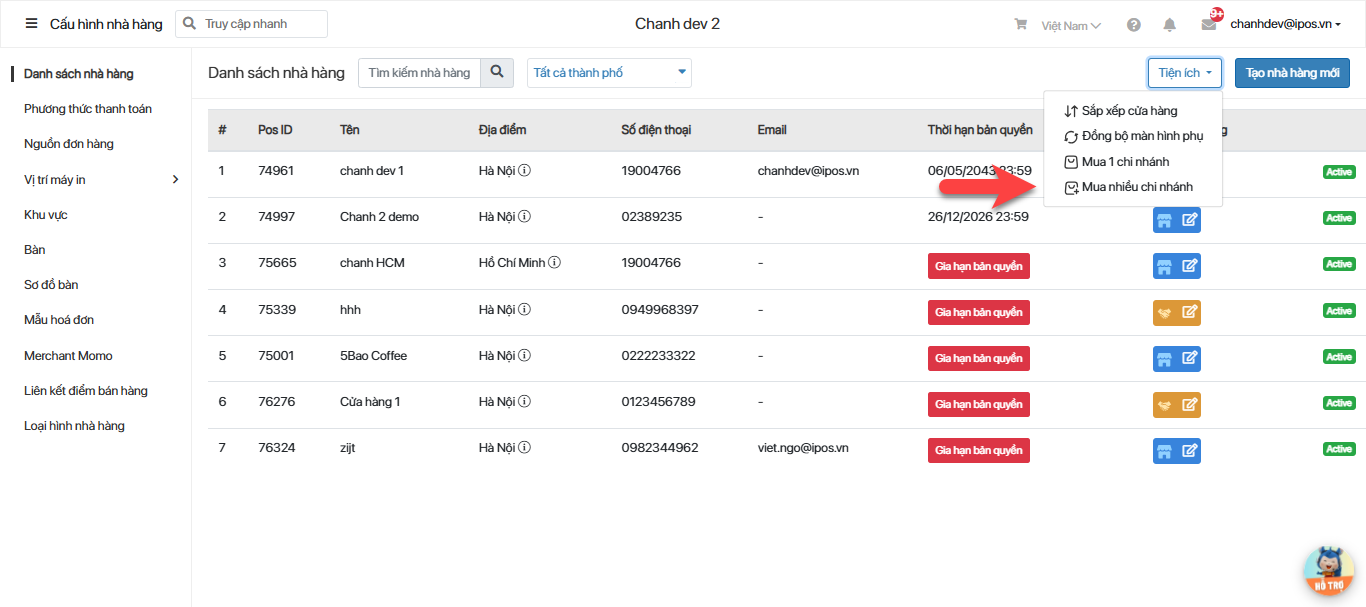The width and height of the screenshot is (1366, 607).
Task: Expand the Tất cả thành phố city filter
Action: click(x=609, y=73)
